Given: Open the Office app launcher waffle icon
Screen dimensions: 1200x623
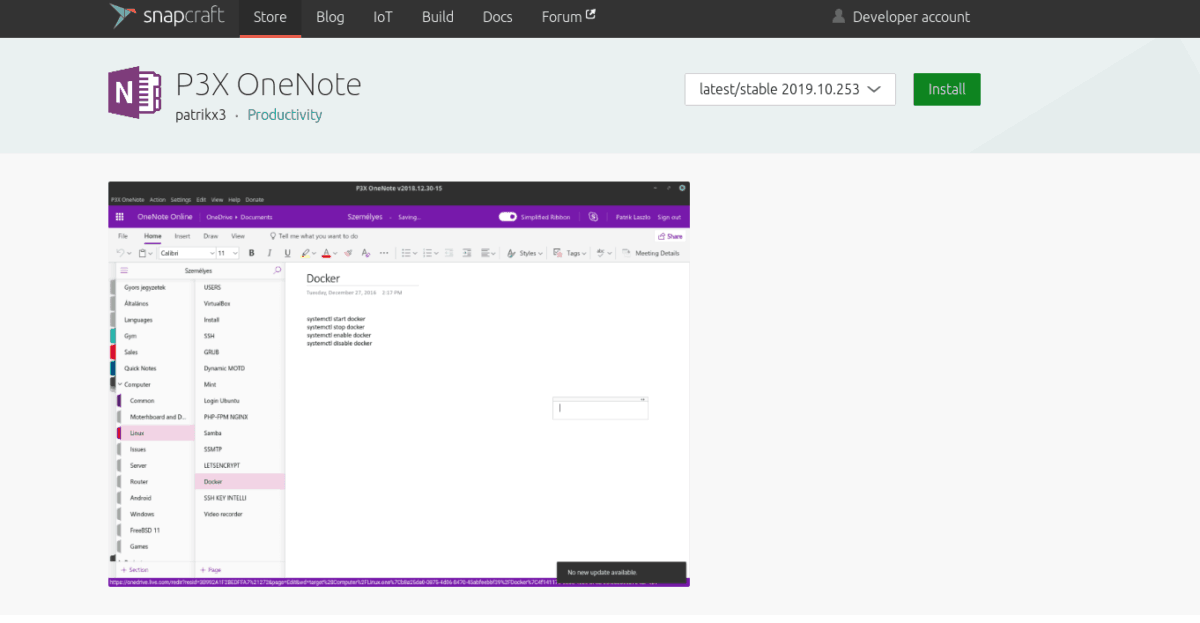Looking at the screenshot, I should [120, 217].
